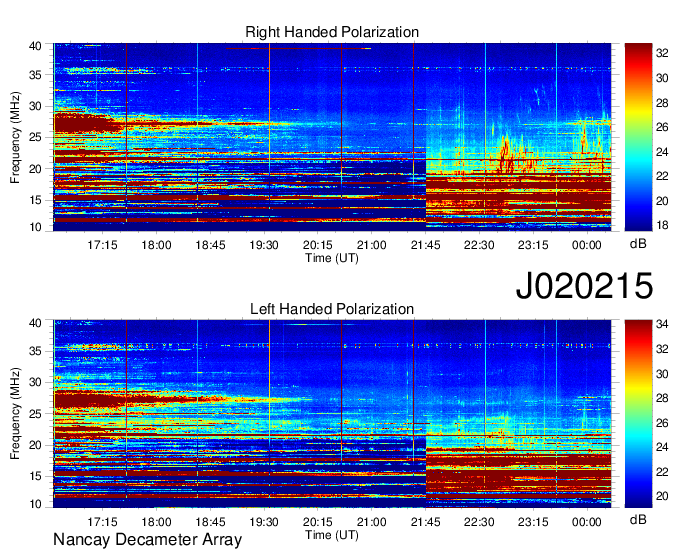Viewport: 680px width, 552px height.
Task: Click Frequency (MHz) label of left-handed plot
Action: click(15, 414)
